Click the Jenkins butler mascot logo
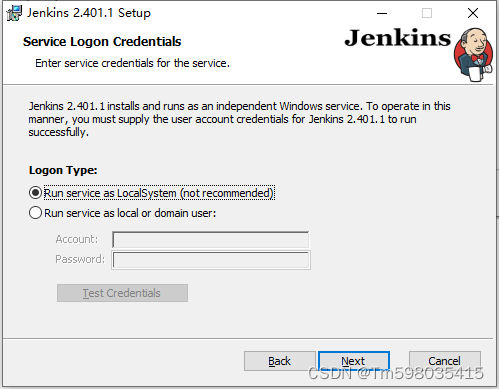Image resolution: width=499 pixels, height=389 pixels. click(x=473, y=55)
